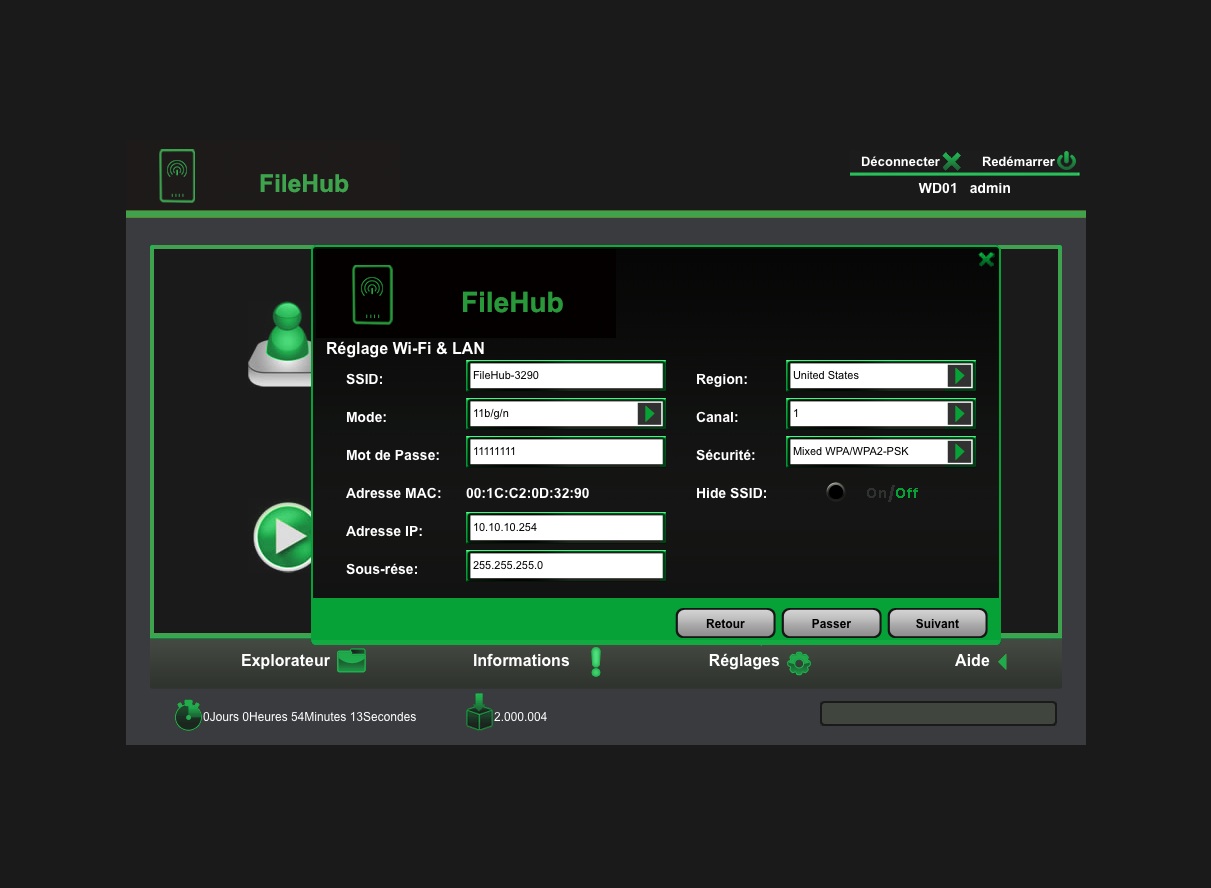Open Explorateur folder icon
This screenshot has height=888, width=1211.
pos(351,661)
